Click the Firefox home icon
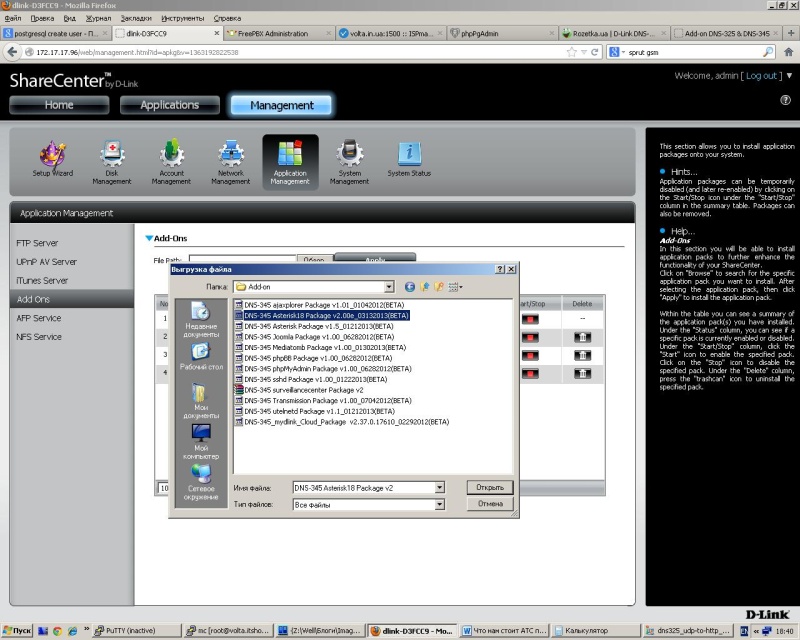Screen dimensions: 800x640 [x=788, y=52]
